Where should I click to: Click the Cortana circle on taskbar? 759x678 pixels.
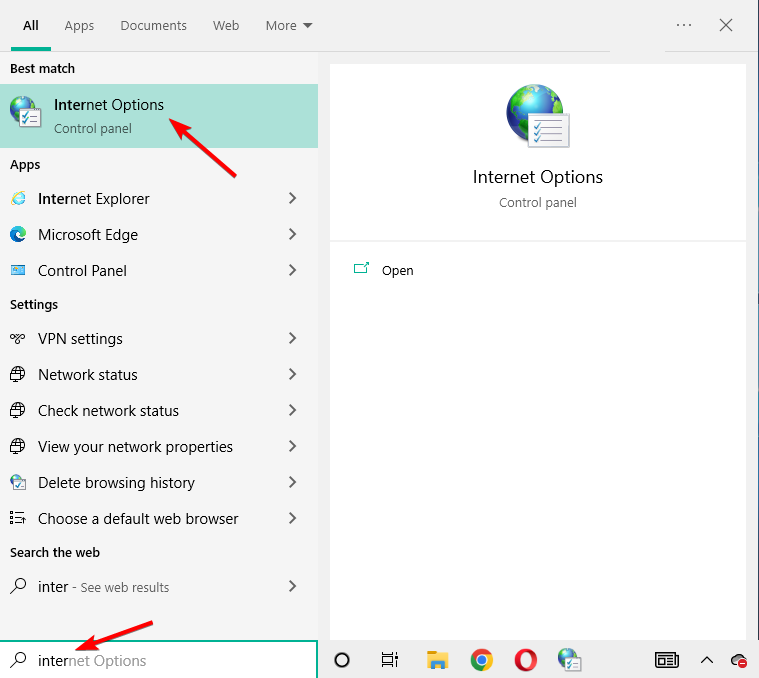[342, 660]
